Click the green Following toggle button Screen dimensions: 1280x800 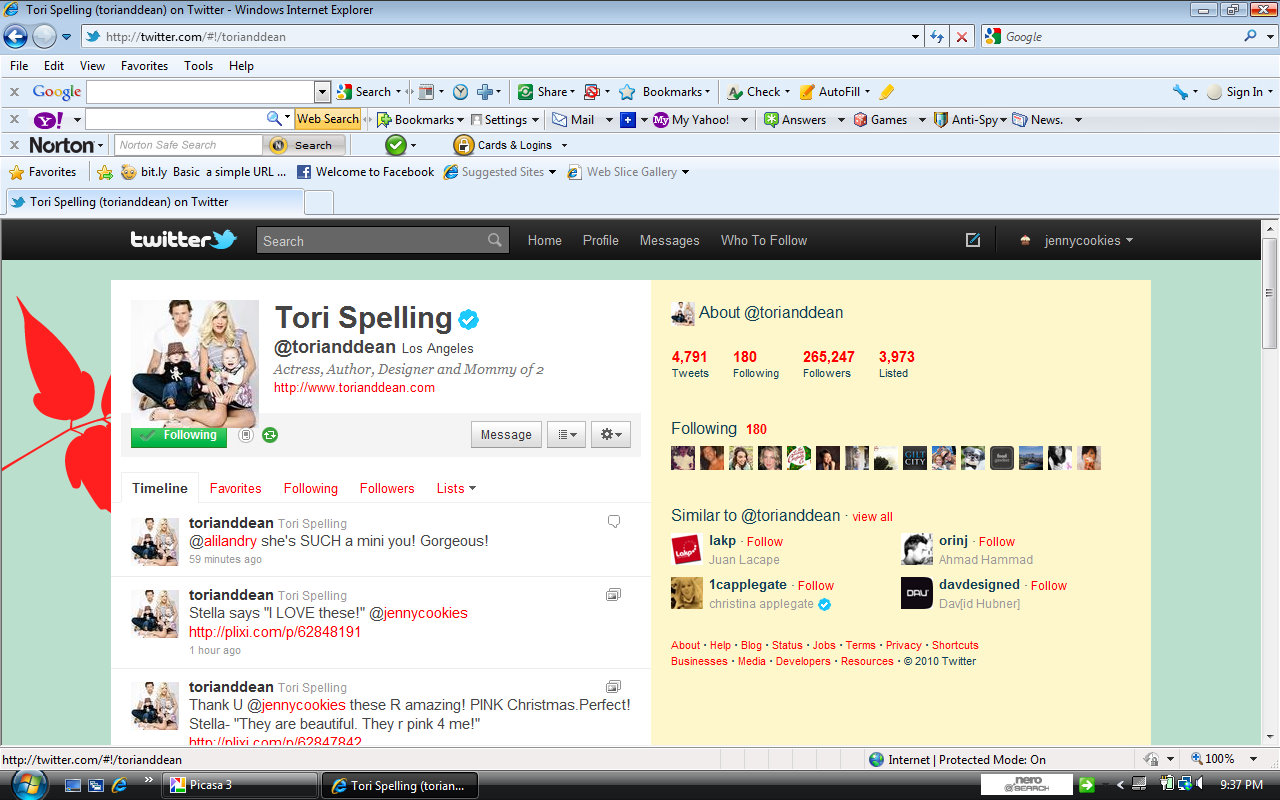coord(179,436)
